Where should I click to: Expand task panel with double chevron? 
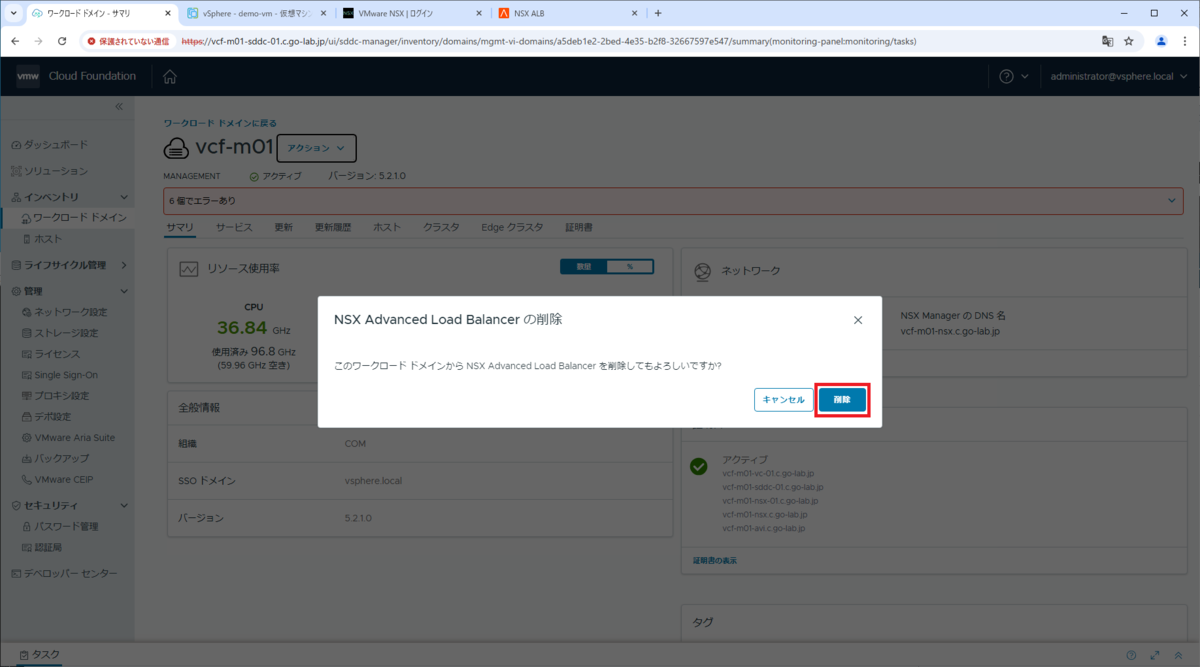1178,655
